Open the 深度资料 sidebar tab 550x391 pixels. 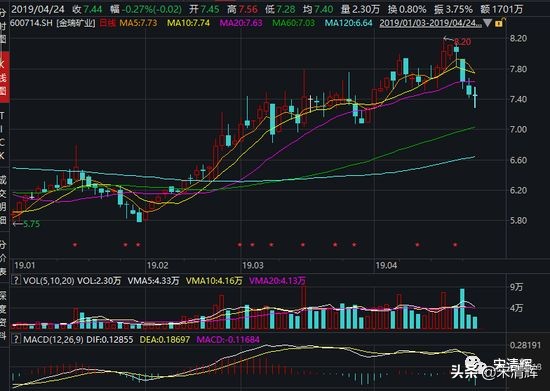click(3, 315)
